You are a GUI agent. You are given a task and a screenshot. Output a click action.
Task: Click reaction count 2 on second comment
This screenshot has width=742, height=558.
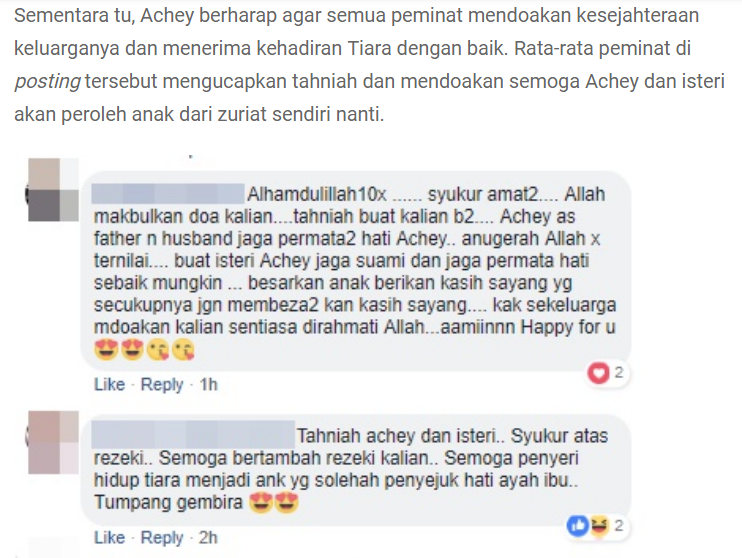point(618,526)
